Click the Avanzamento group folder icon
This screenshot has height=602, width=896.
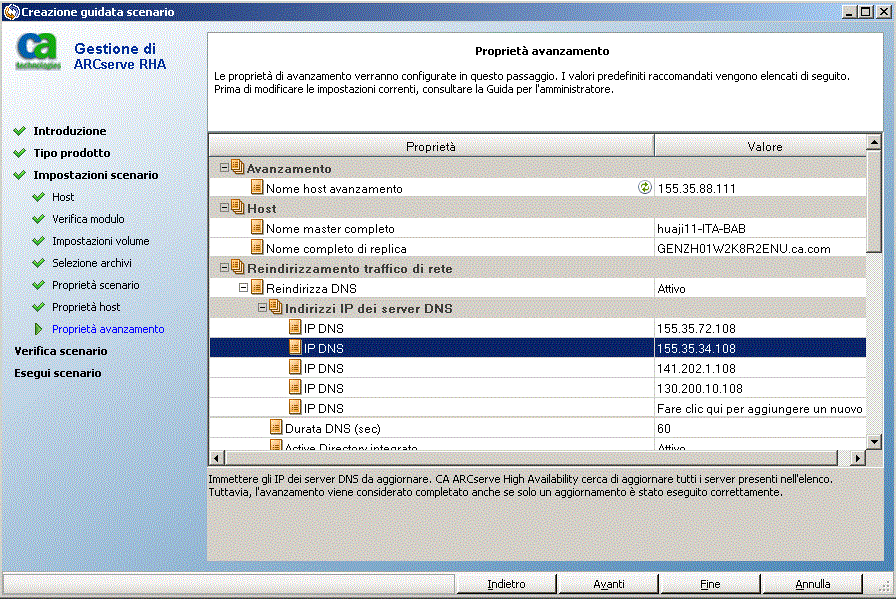(x=238, y=168)
